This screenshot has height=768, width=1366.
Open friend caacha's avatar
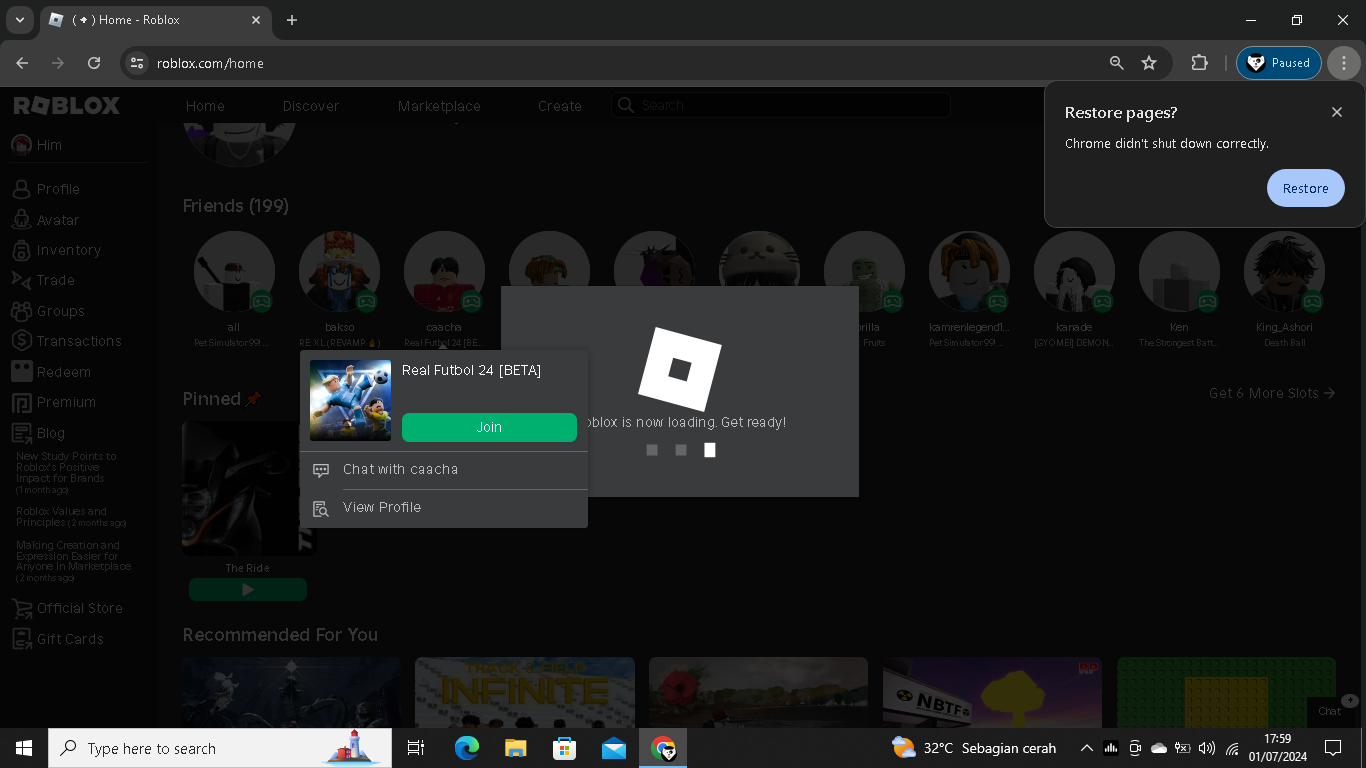[444, 272]
